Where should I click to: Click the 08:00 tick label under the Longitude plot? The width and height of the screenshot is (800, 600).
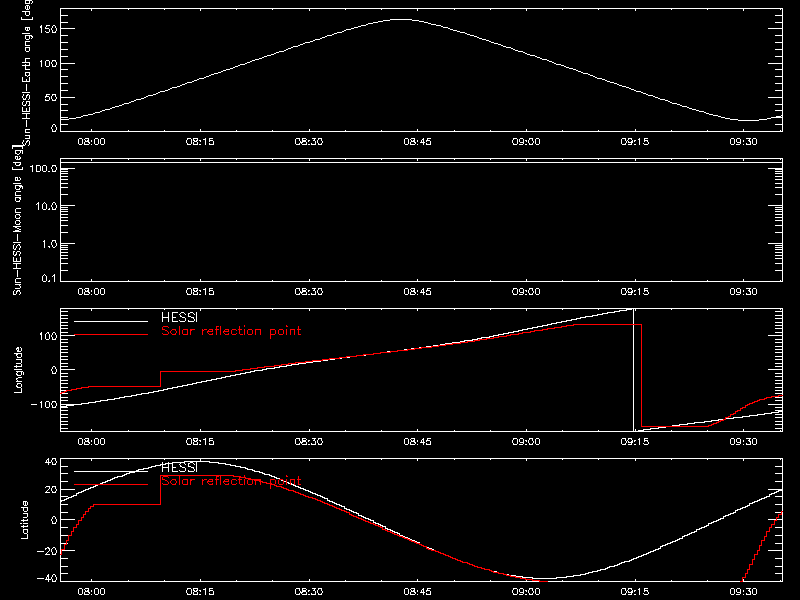point(91,442)
